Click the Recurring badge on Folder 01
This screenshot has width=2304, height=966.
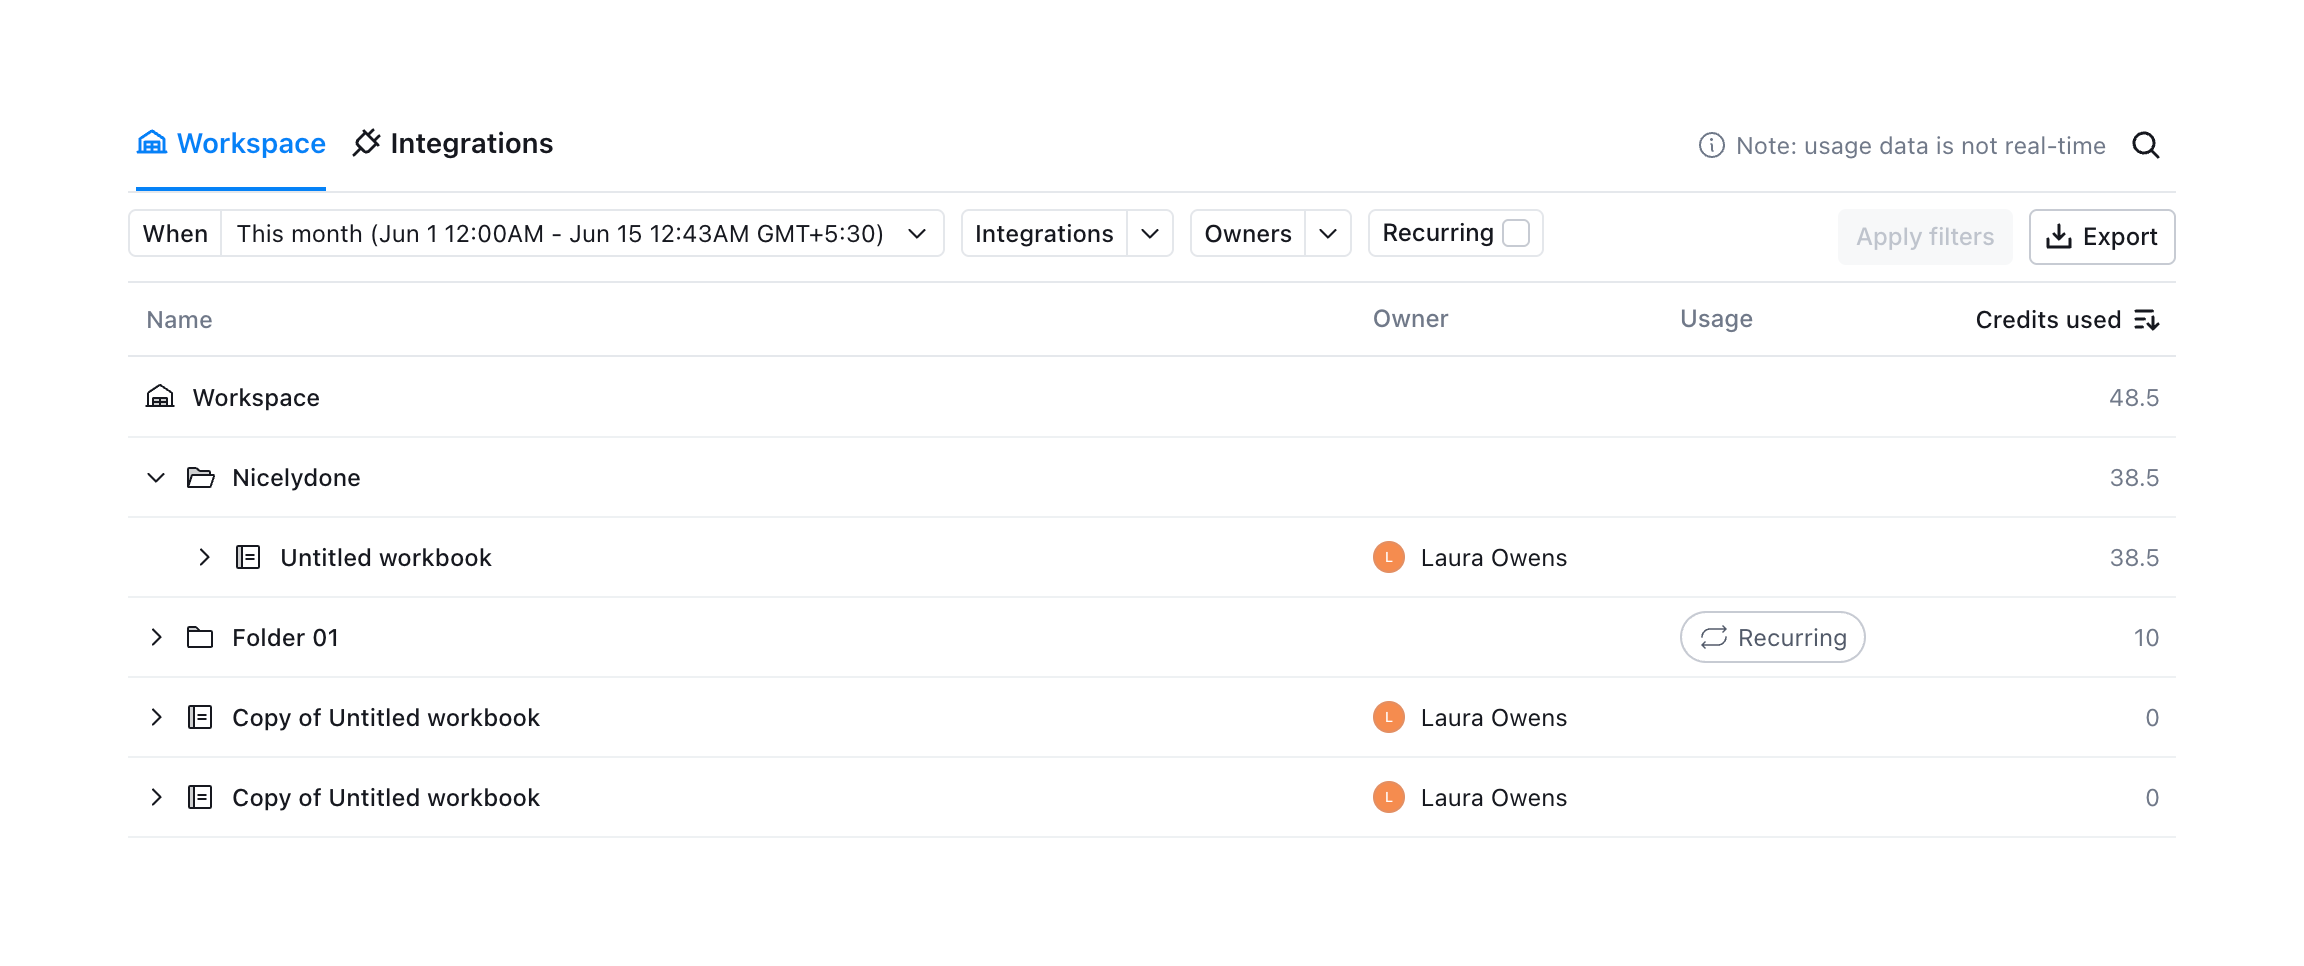tap(1772, 638)
